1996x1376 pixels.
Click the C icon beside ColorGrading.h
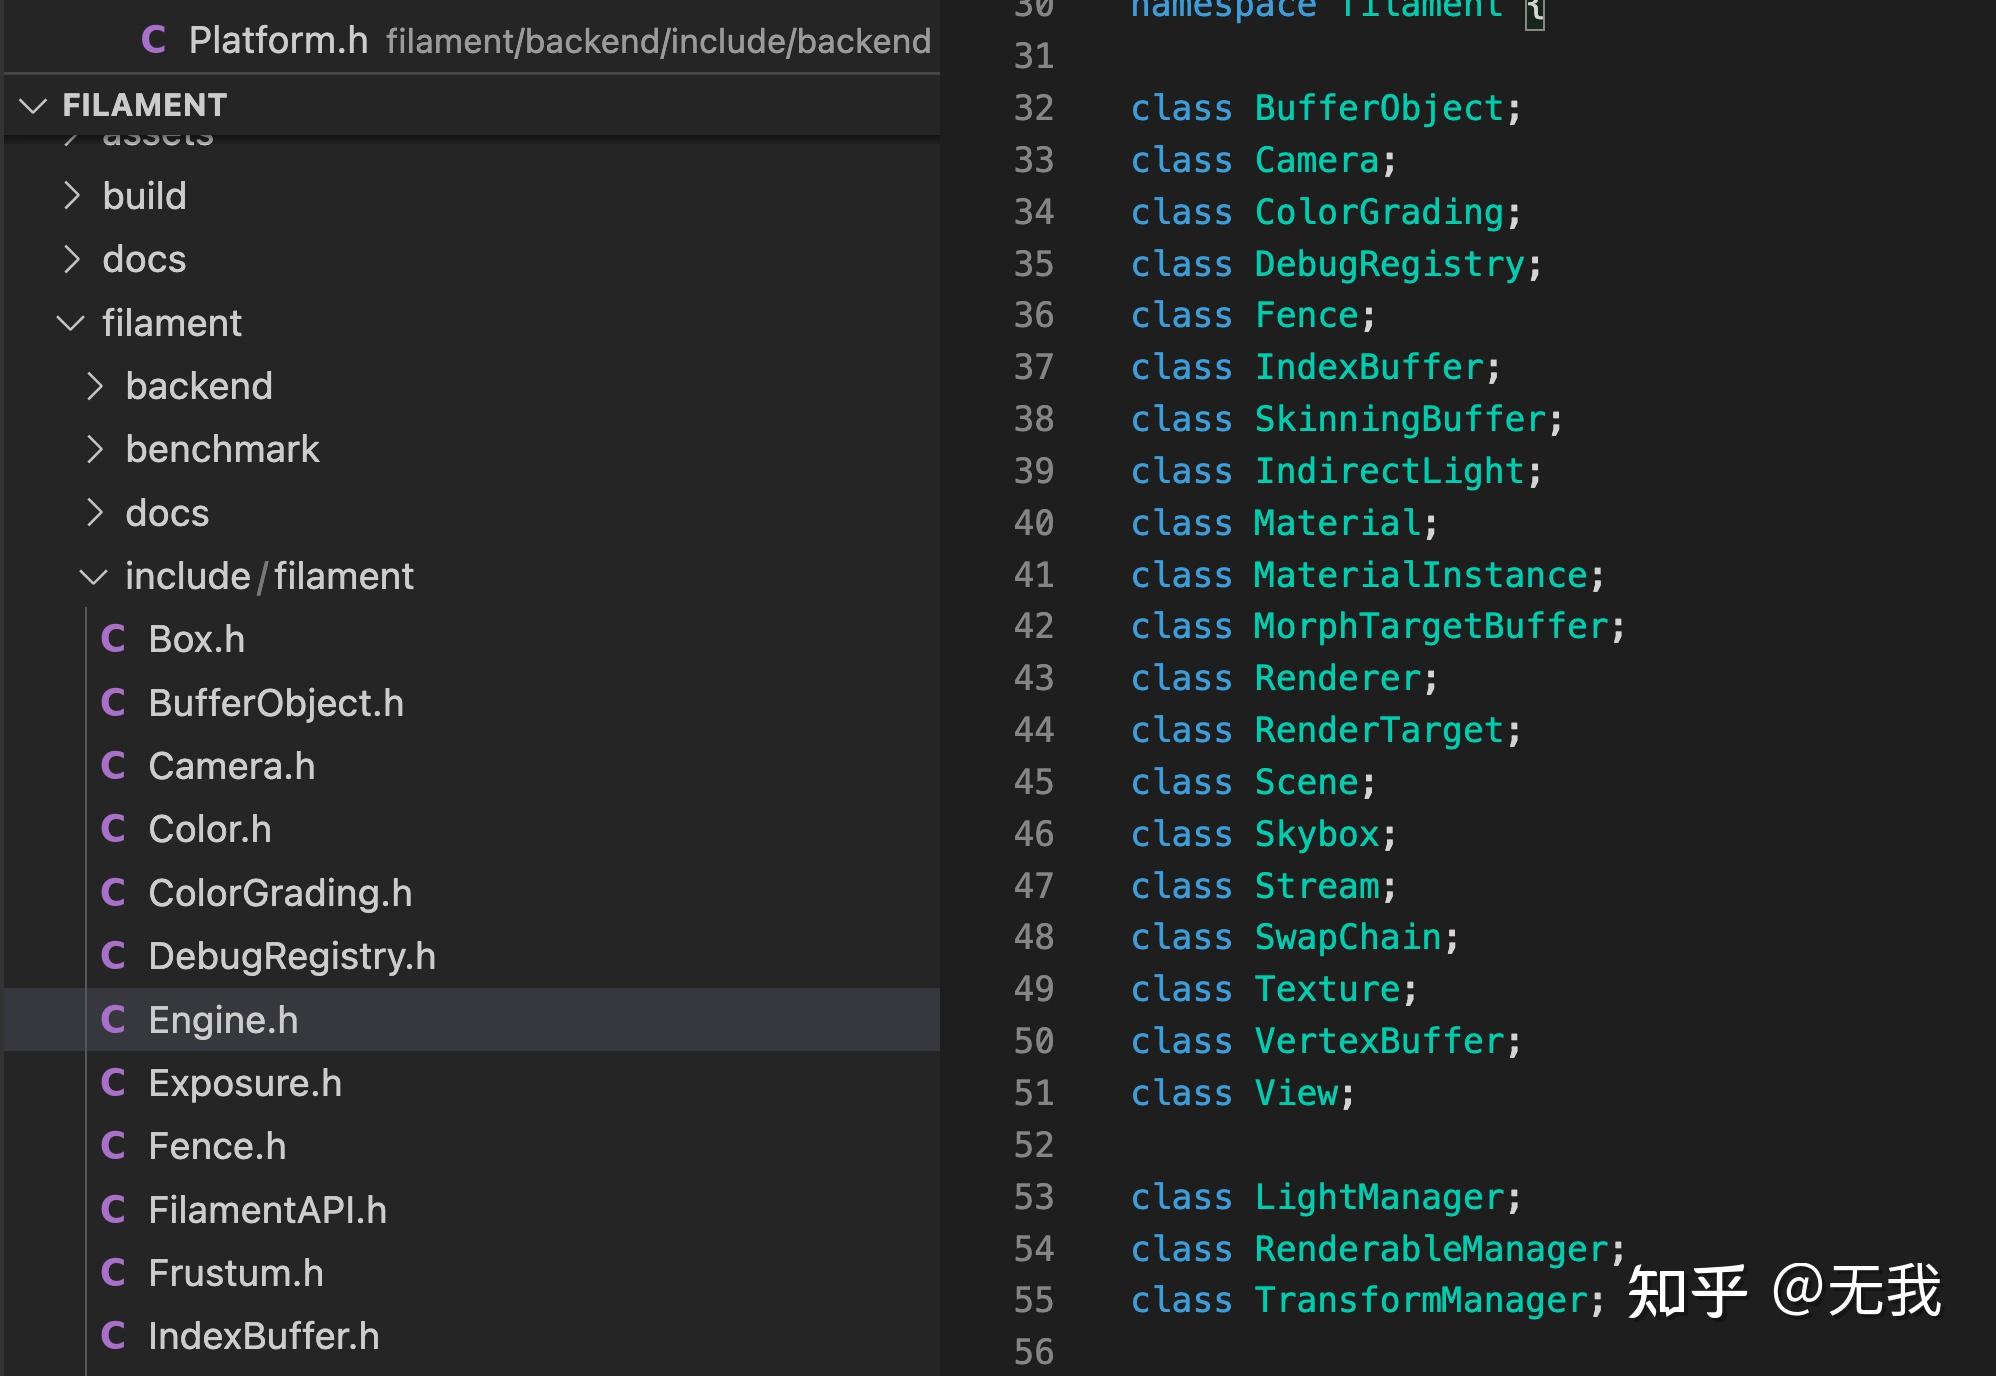pos(113,893)
